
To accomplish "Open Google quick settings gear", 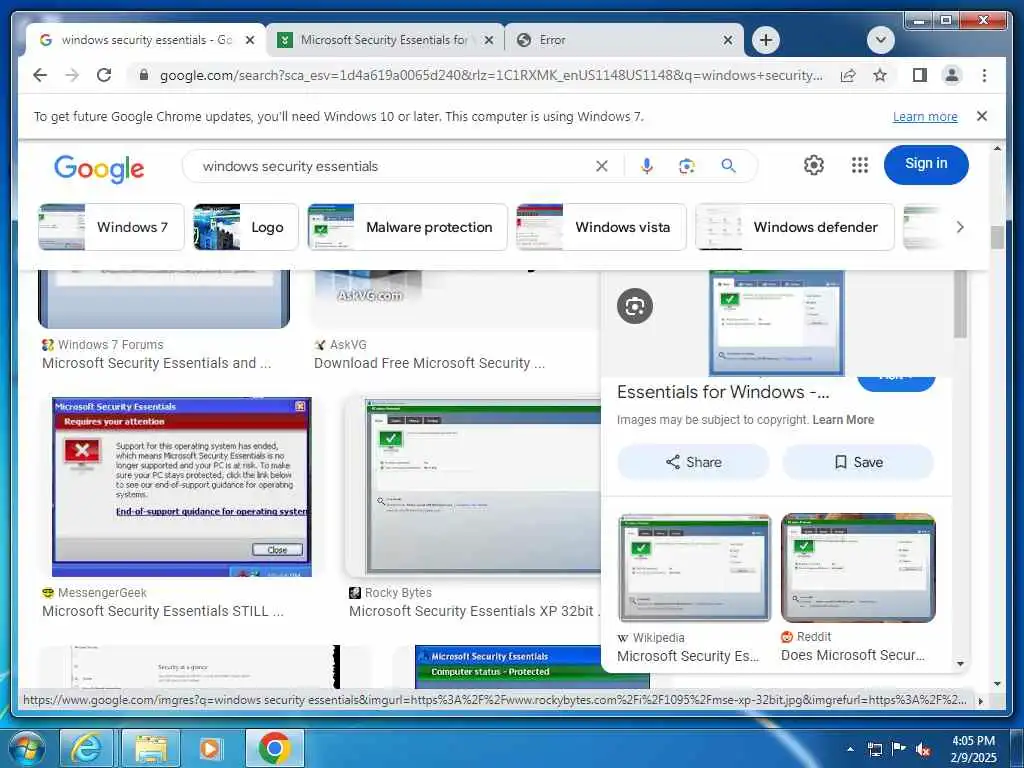I will point(814,165).
